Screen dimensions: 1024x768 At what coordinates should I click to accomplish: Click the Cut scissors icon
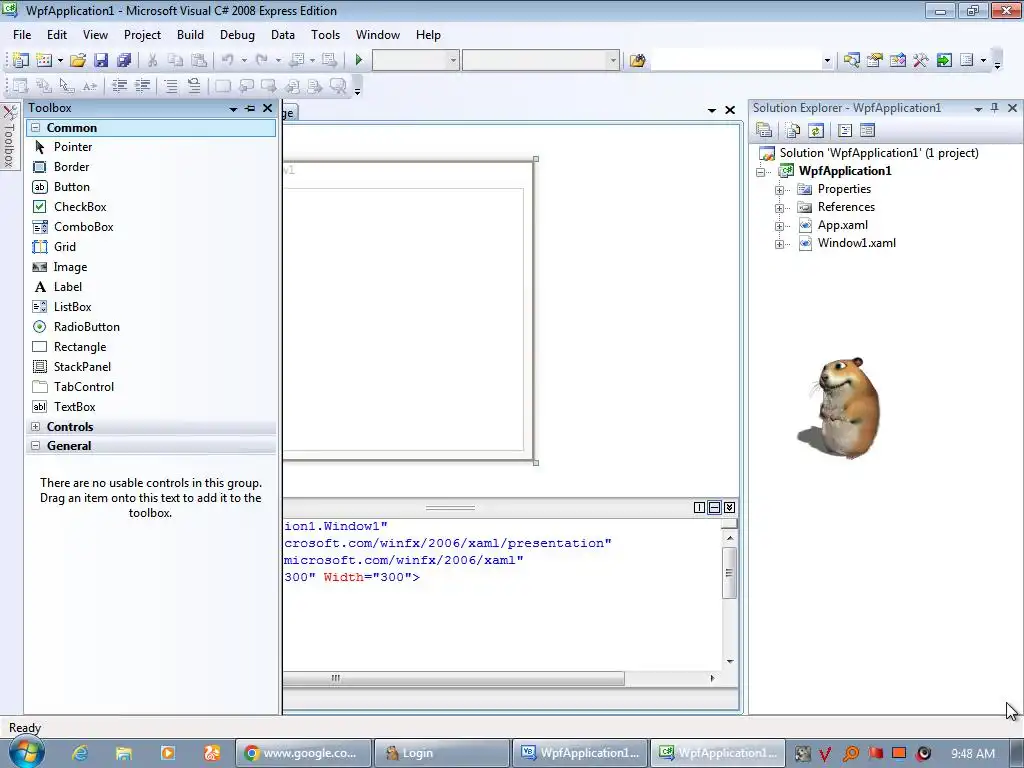pos(152,60)
